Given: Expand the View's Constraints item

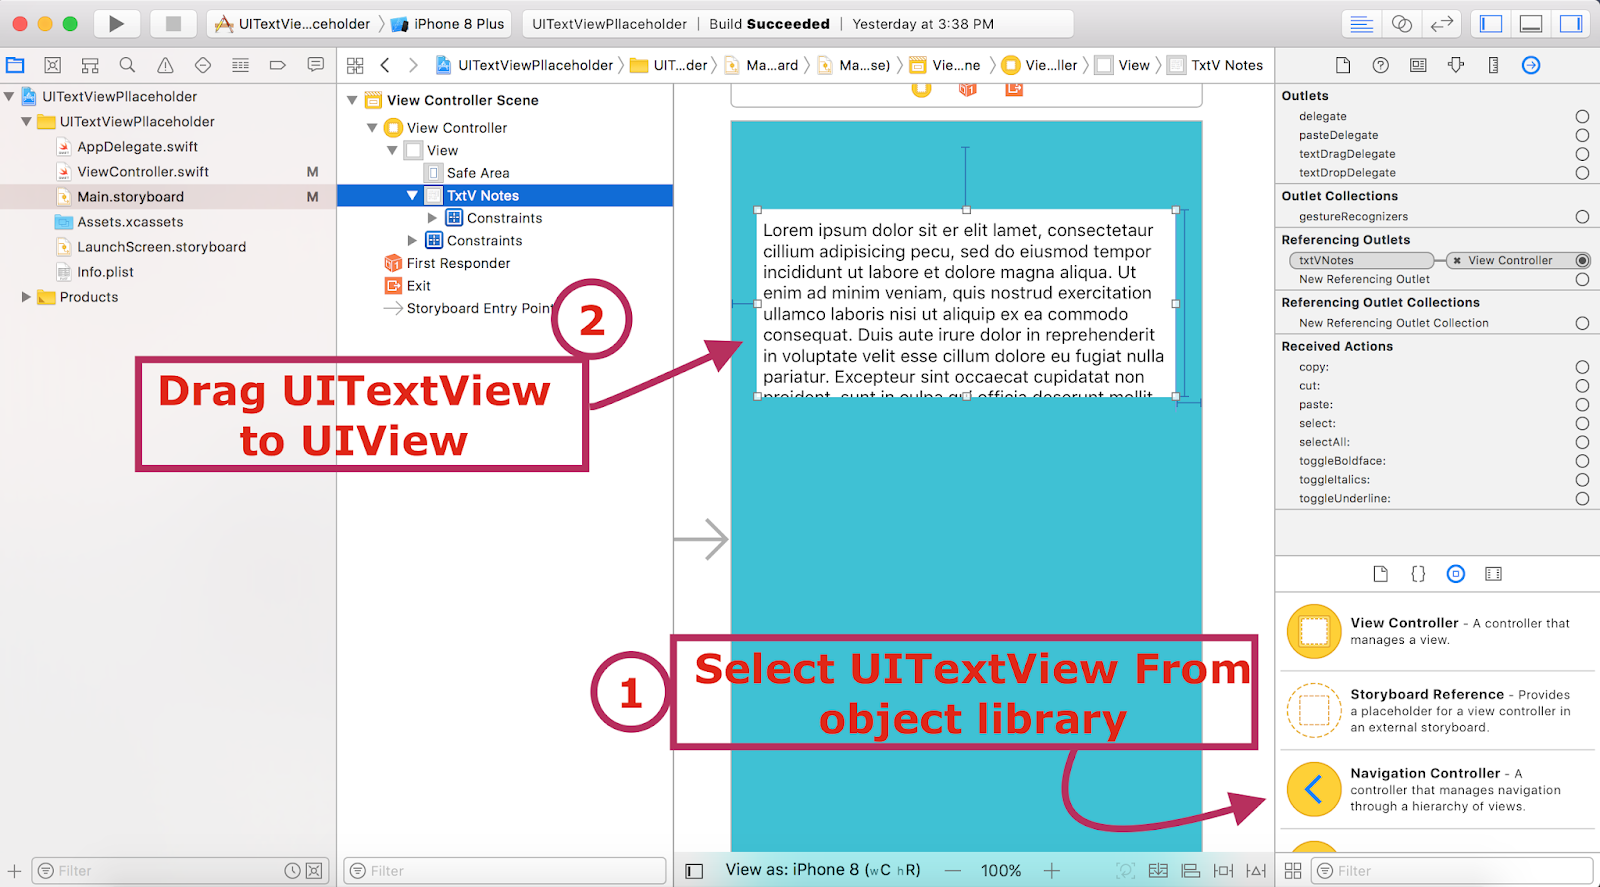Looking at the screenshot, I should [x=412, y=241].
